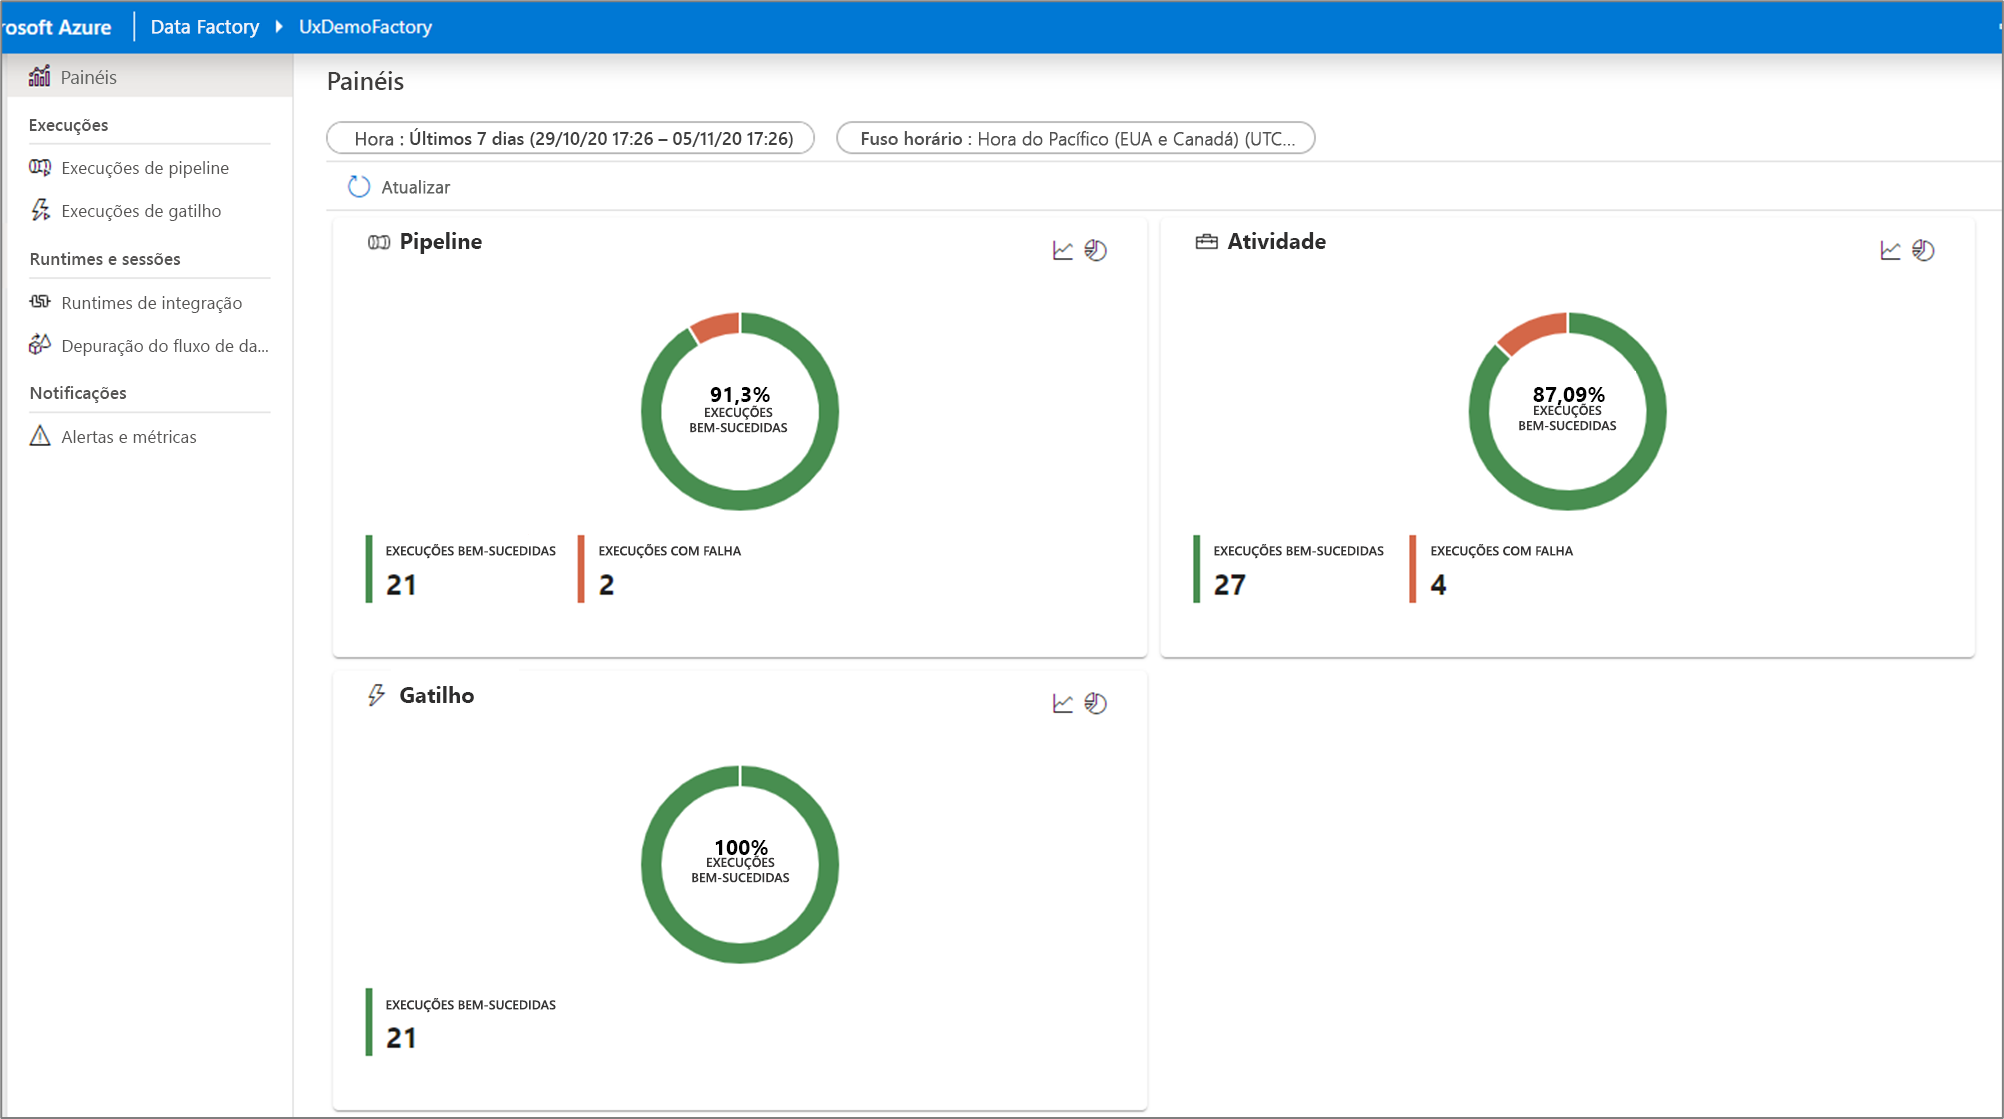Click the Gatilho lightning title icon
Screen dimensions: 2004x1119
coord(377,695)
